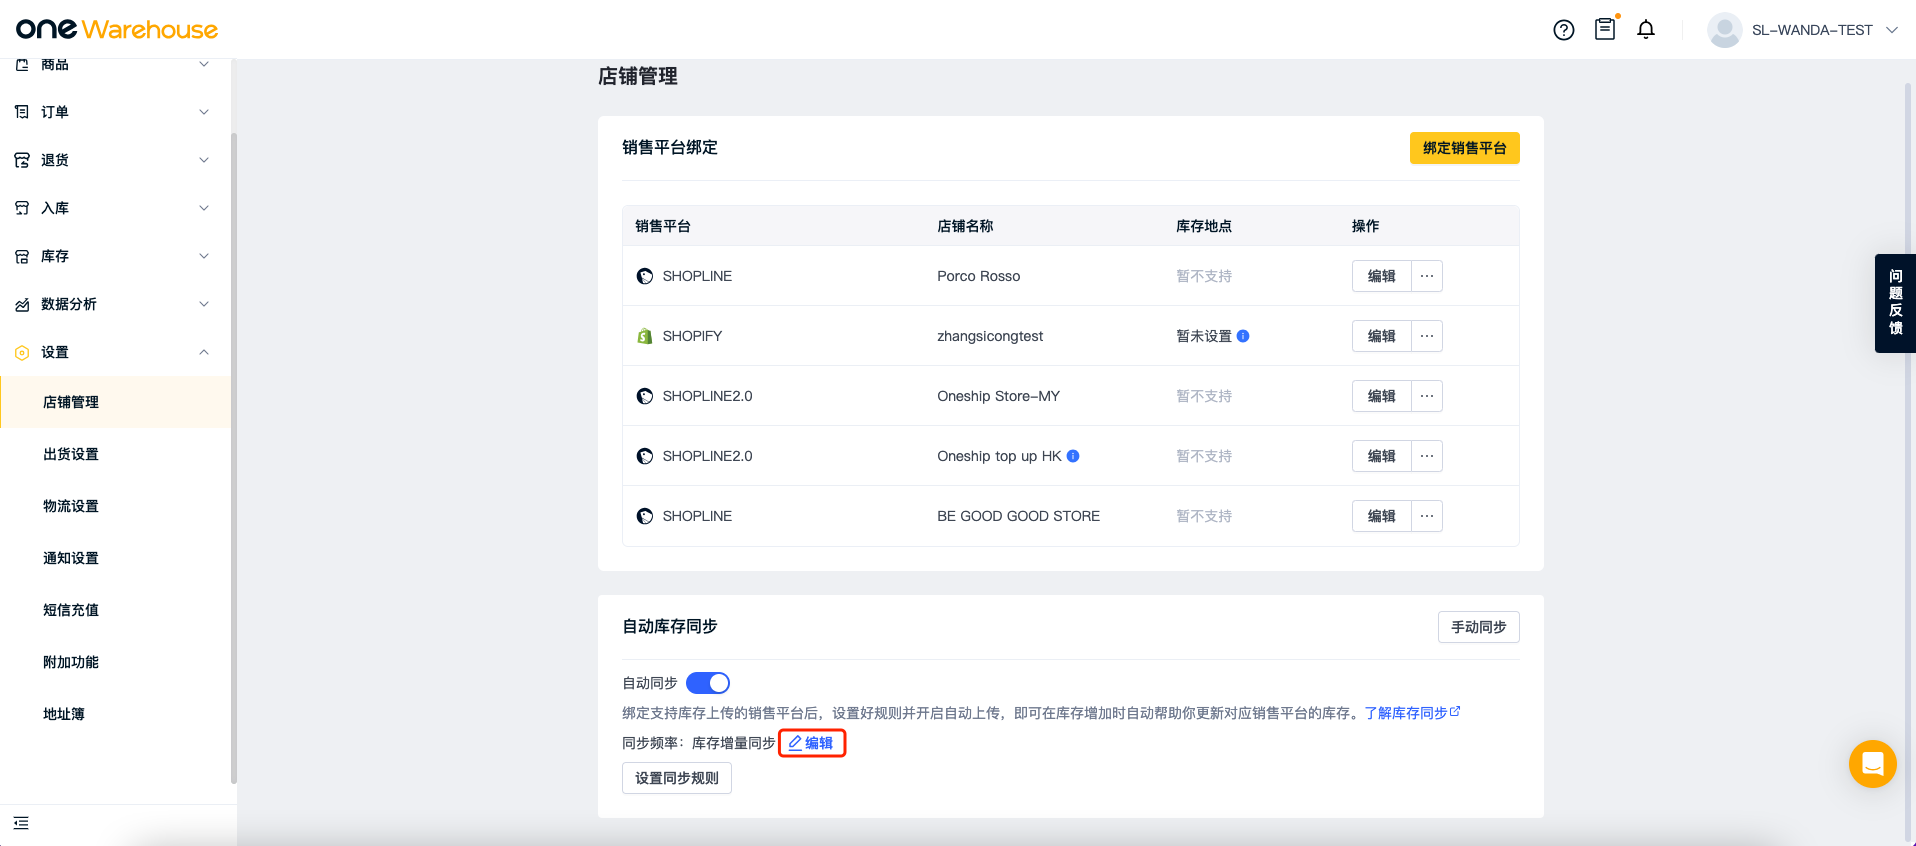Click 编辑 next to 同步频率
This screenshot has height=846, width=1916.
811,743
